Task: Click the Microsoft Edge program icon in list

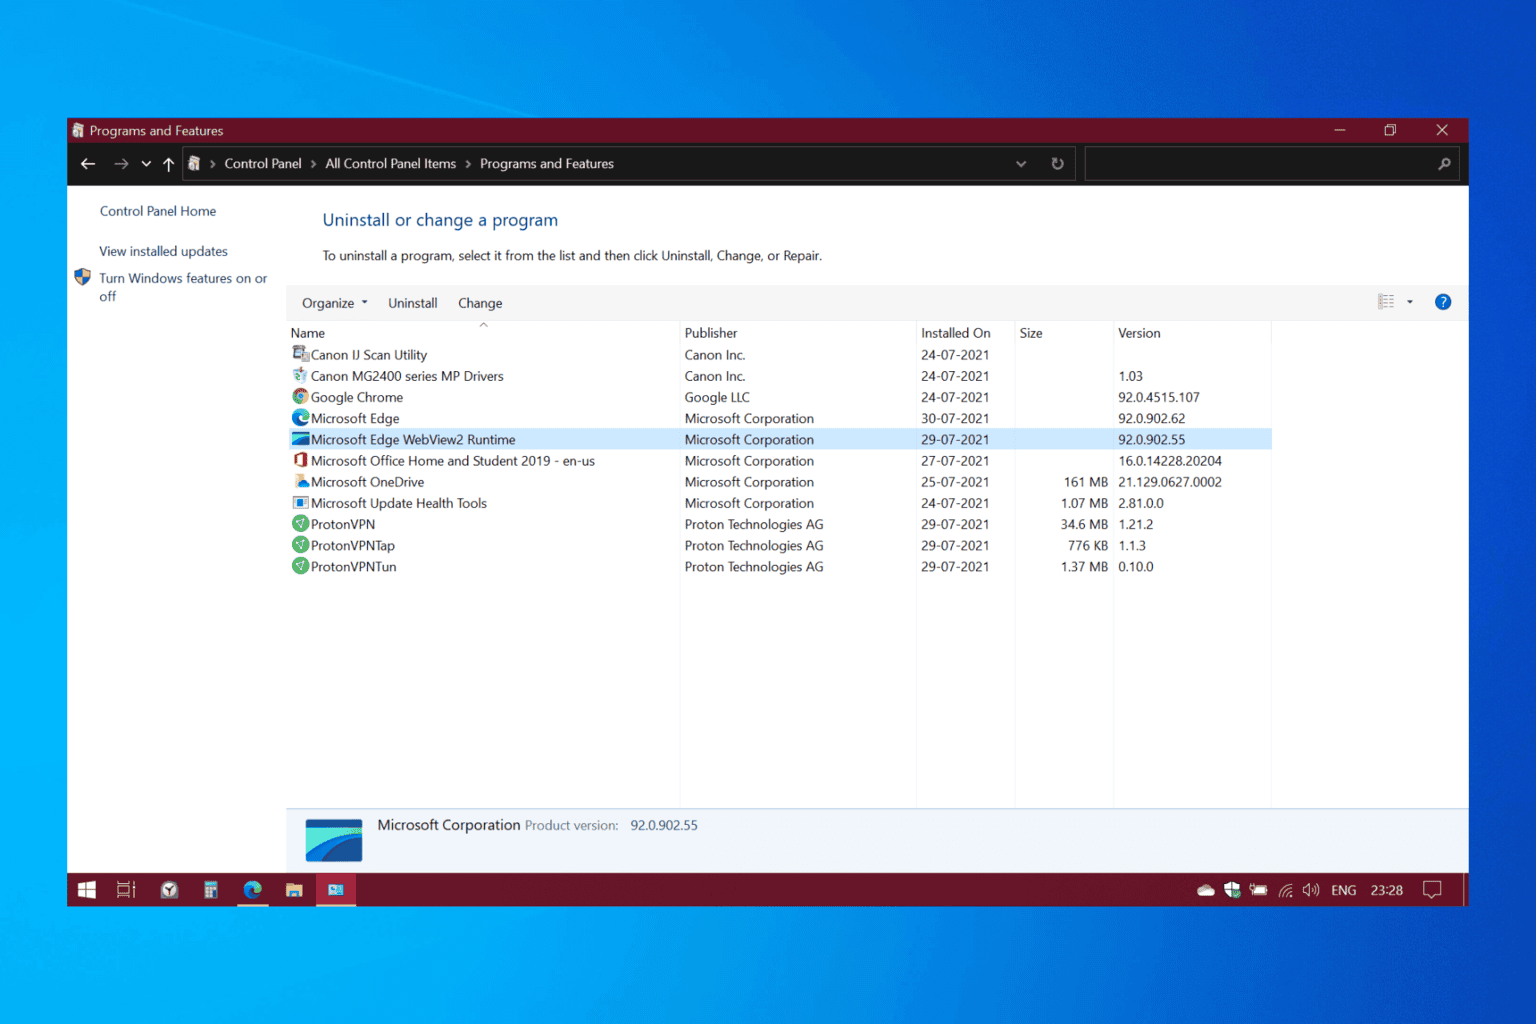Action: pyautogui.click(x=300, y=417)
